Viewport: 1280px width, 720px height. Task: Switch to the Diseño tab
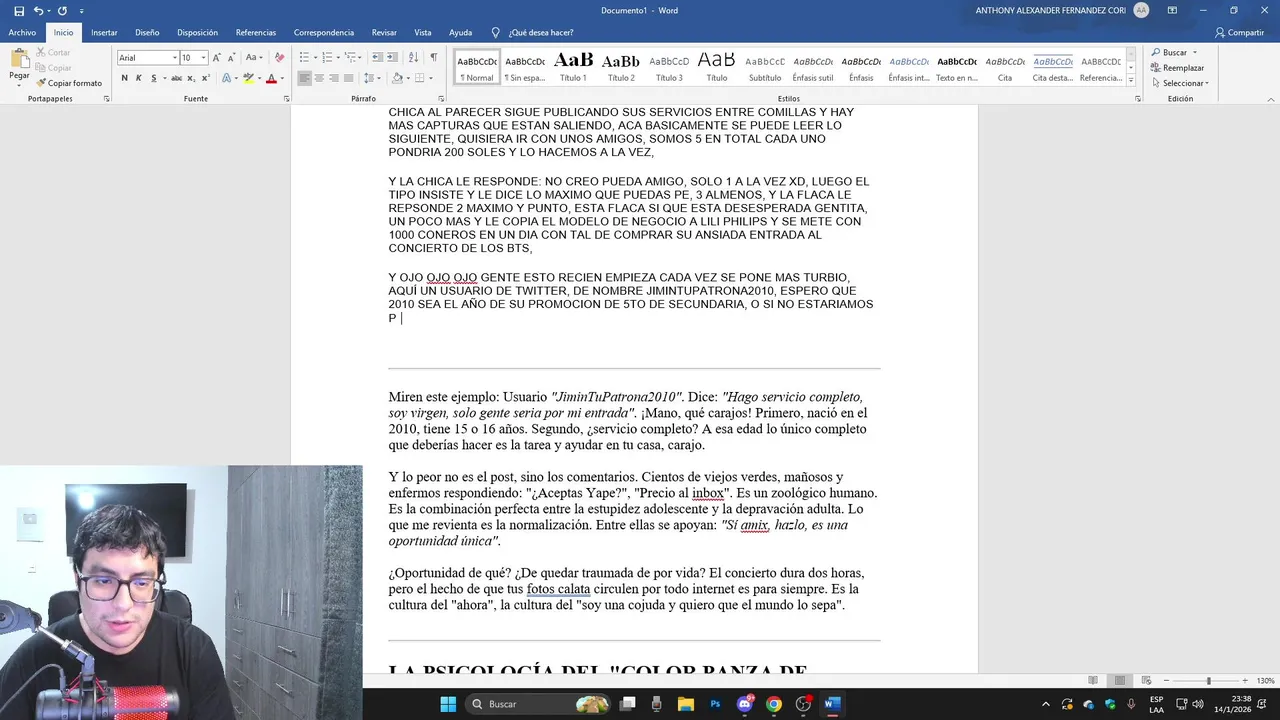coord(147,32)
